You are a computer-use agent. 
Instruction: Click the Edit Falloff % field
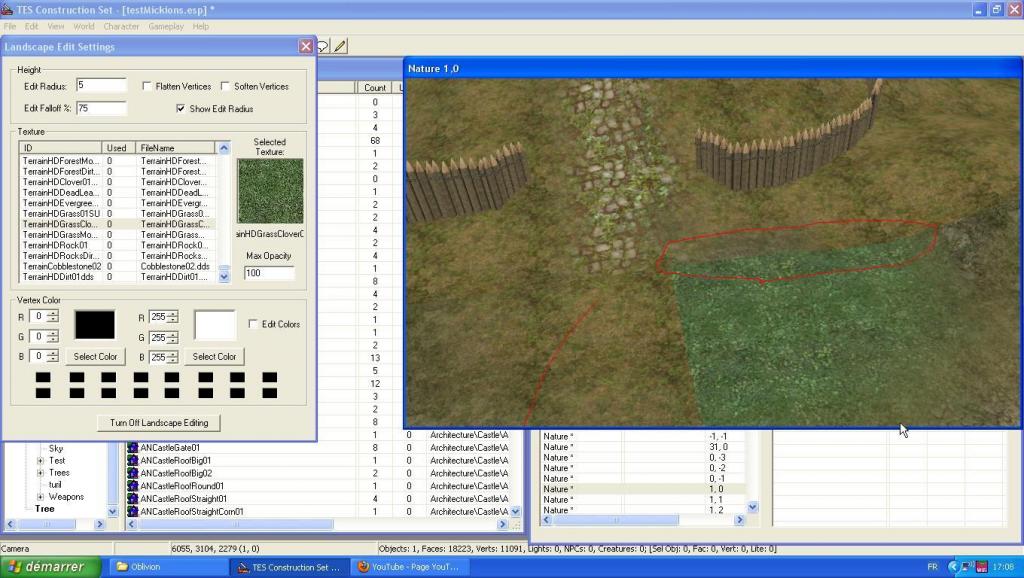[x=101, y=108]
